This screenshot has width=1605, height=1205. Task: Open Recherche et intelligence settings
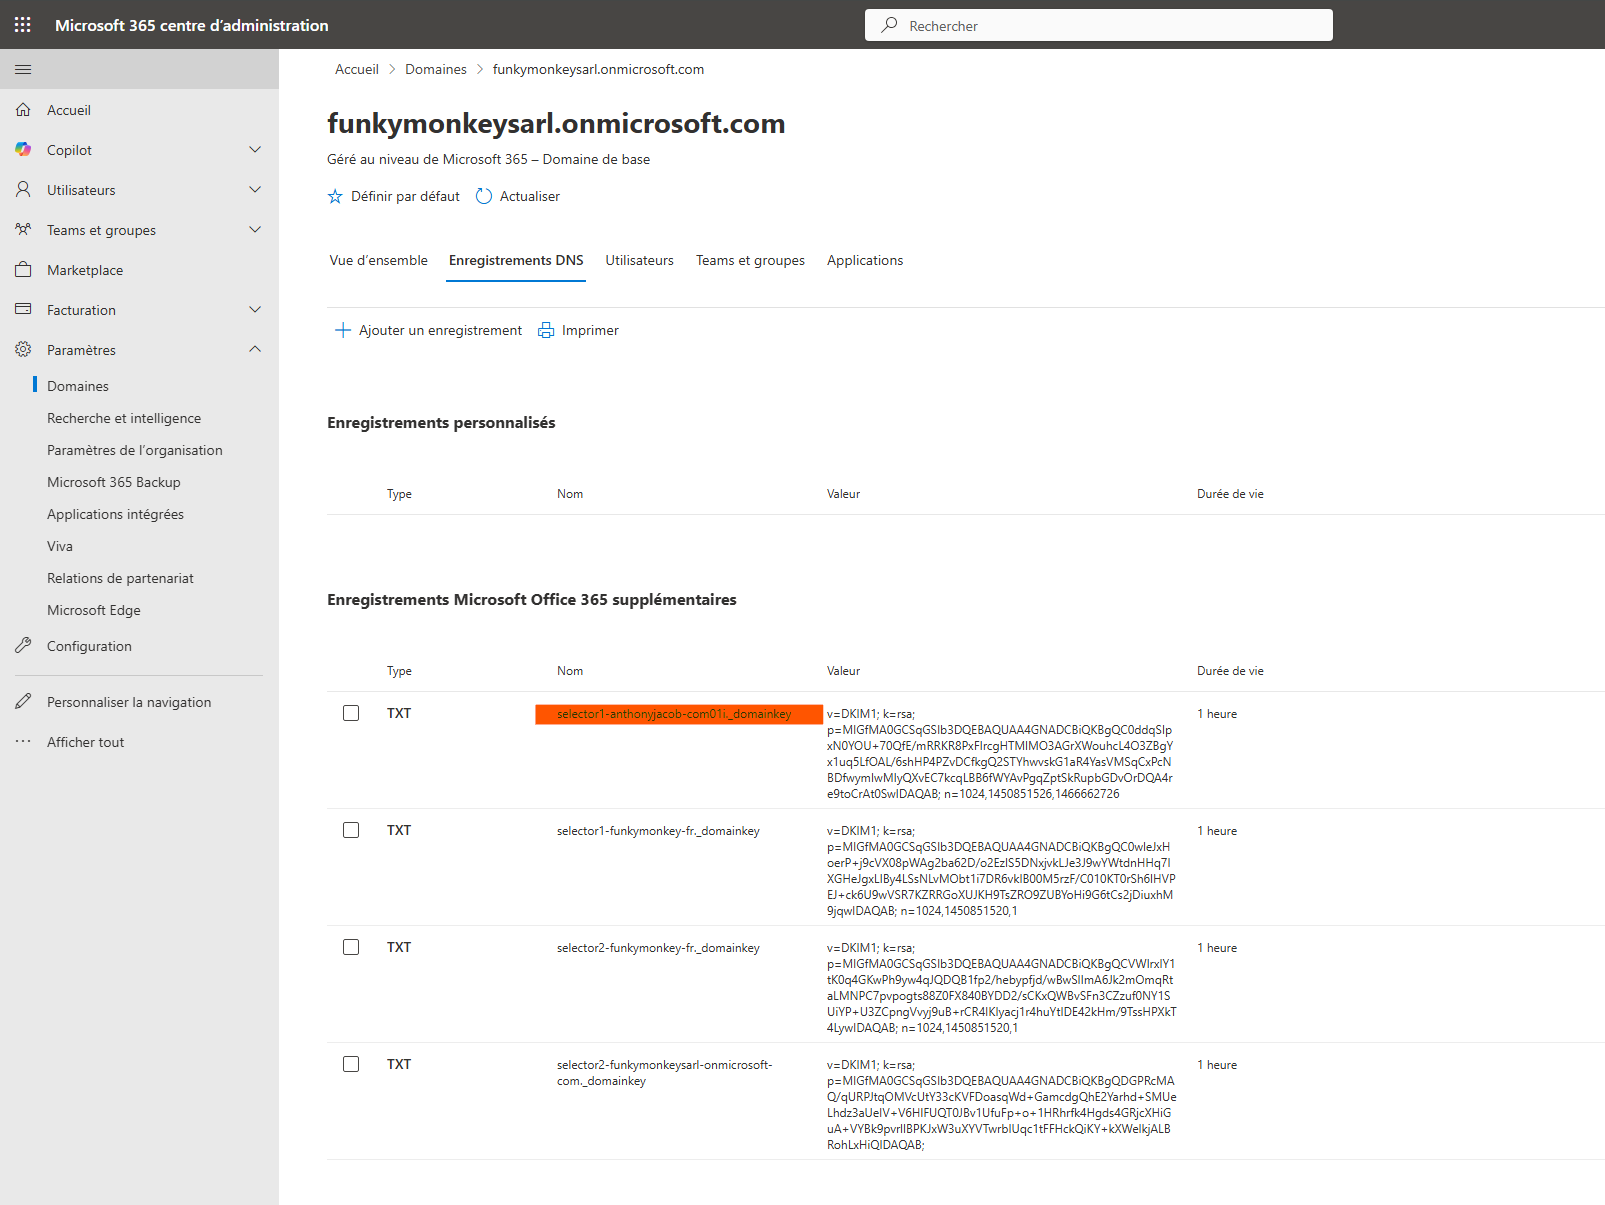[124, 418]
